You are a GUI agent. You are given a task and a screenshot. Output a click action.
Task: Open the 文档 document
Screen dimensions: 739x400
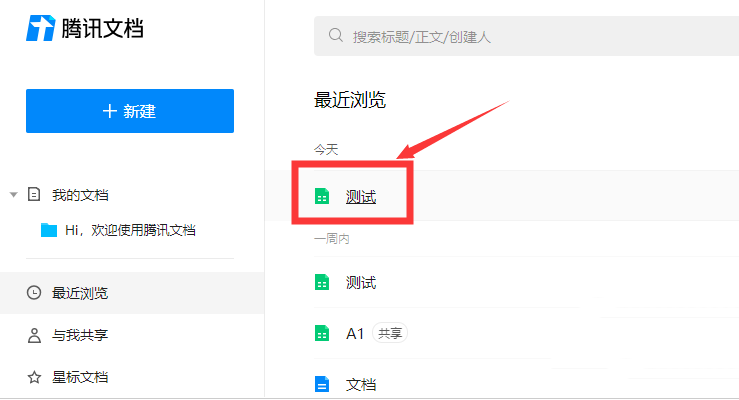(x=361, y=384)
